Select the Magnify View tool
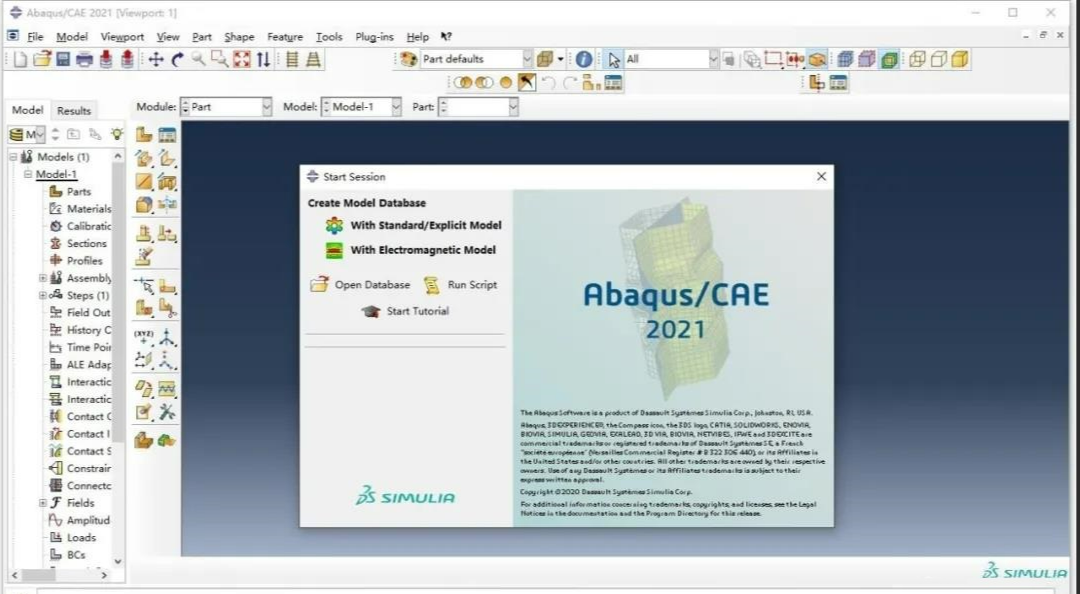1080x594 pixels. click(x=198, y=59)
